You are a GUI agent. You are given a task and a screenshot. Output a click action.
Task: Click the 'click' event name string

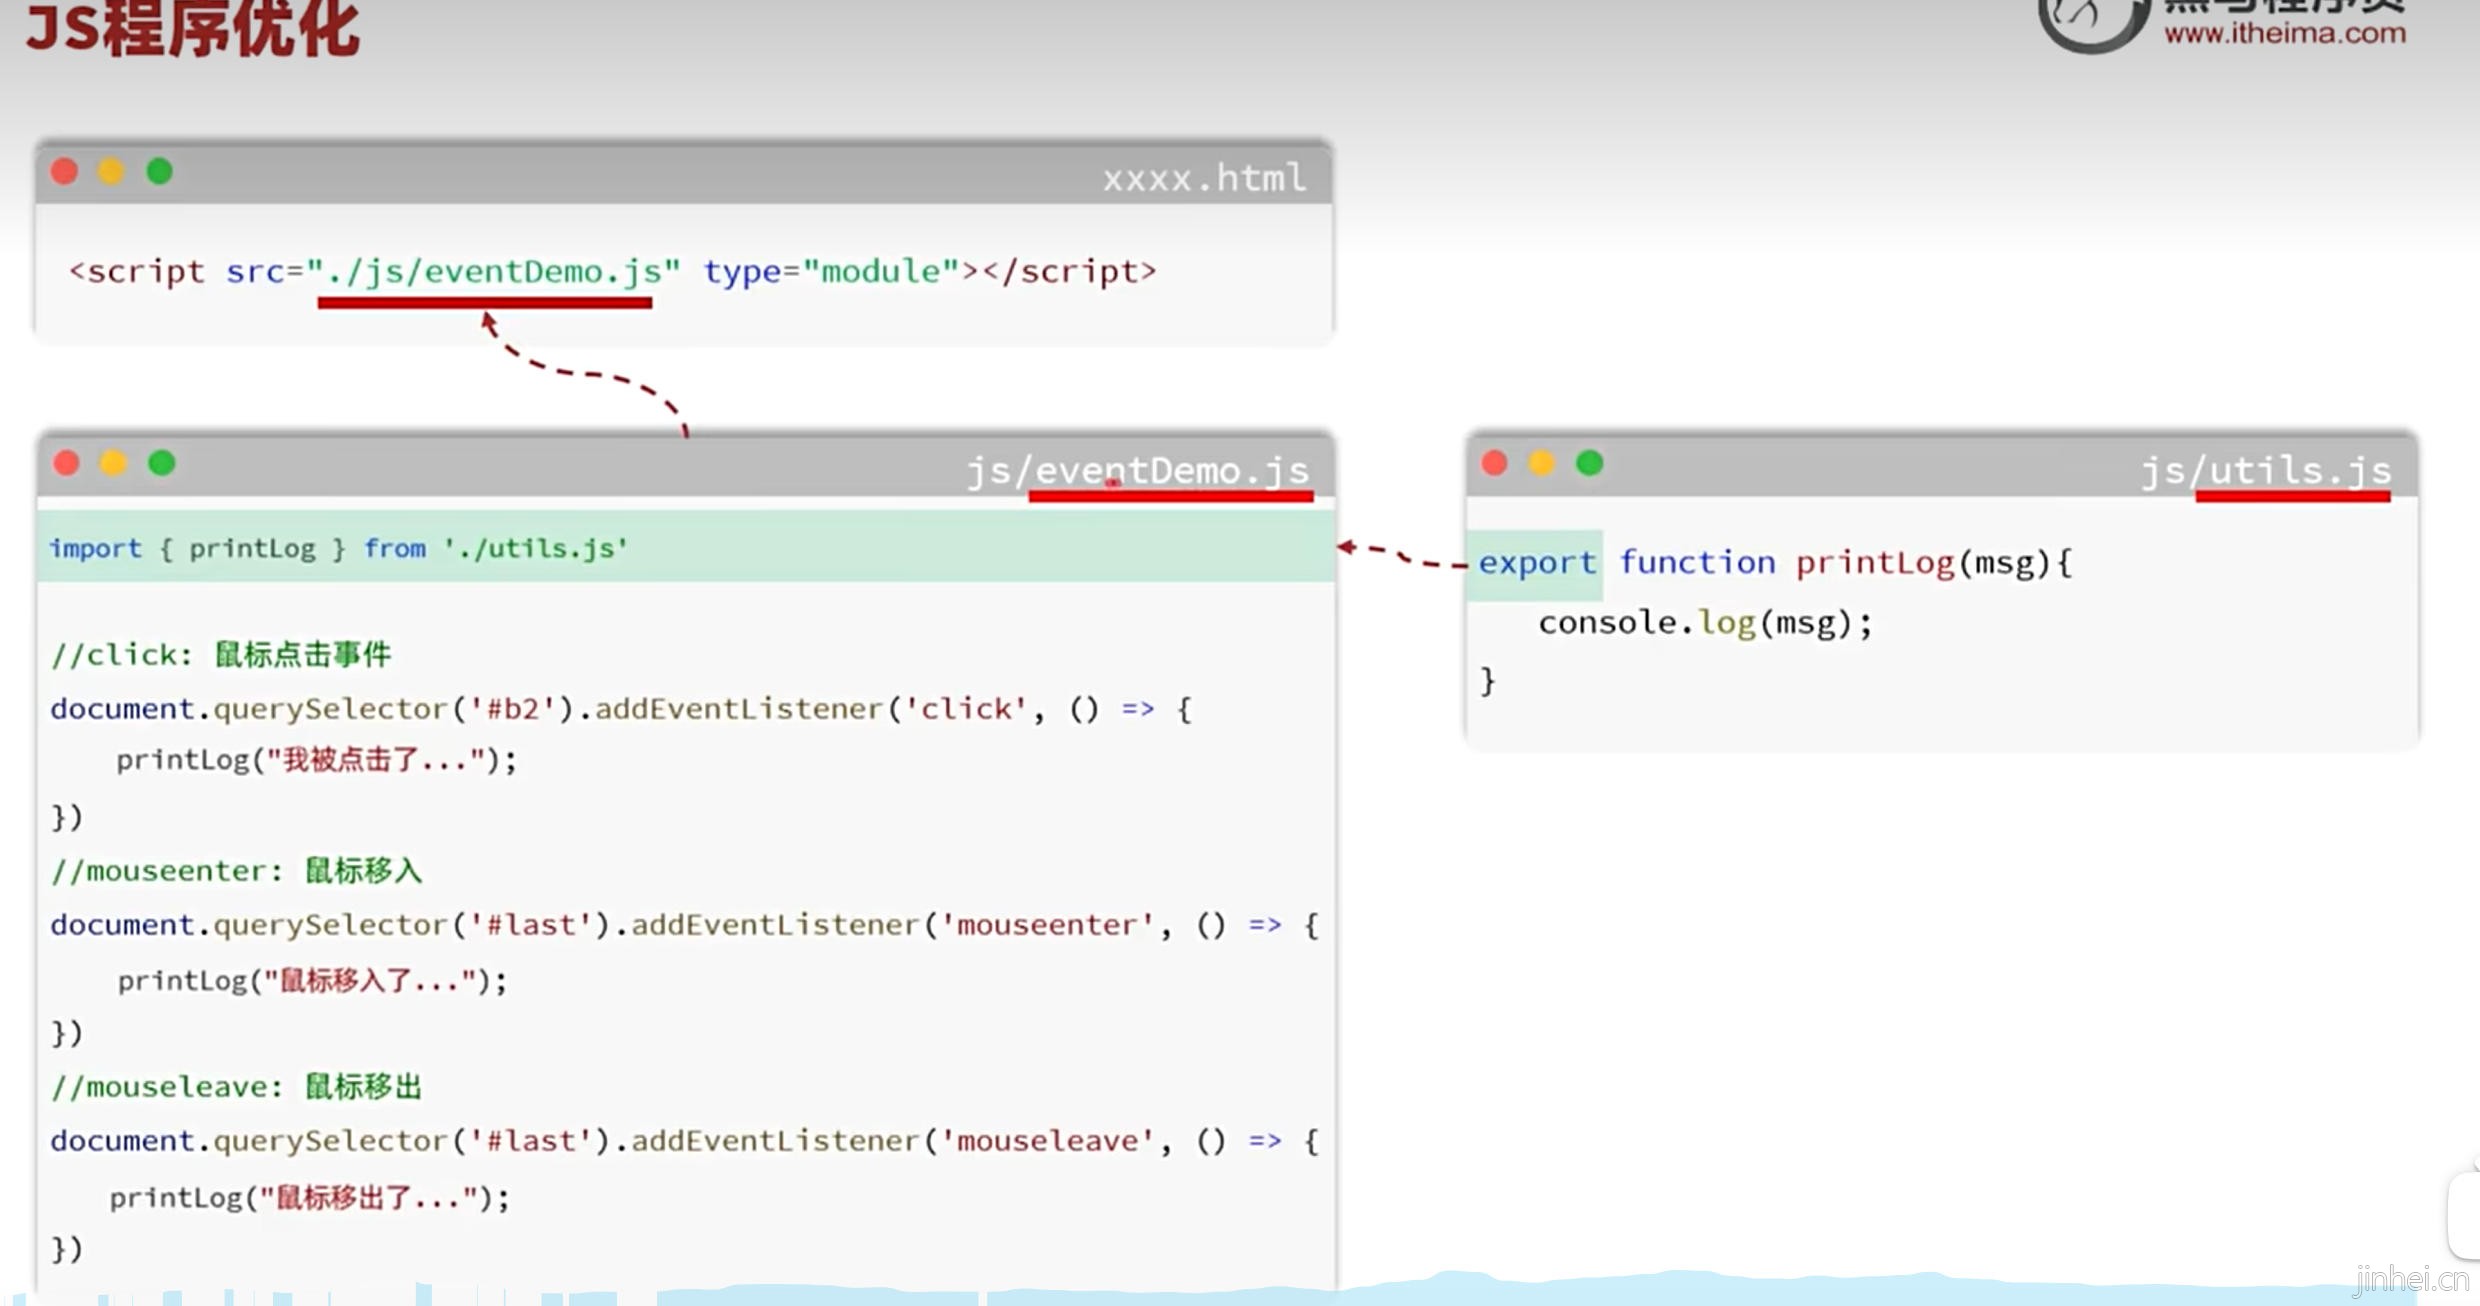coord(965,709)
